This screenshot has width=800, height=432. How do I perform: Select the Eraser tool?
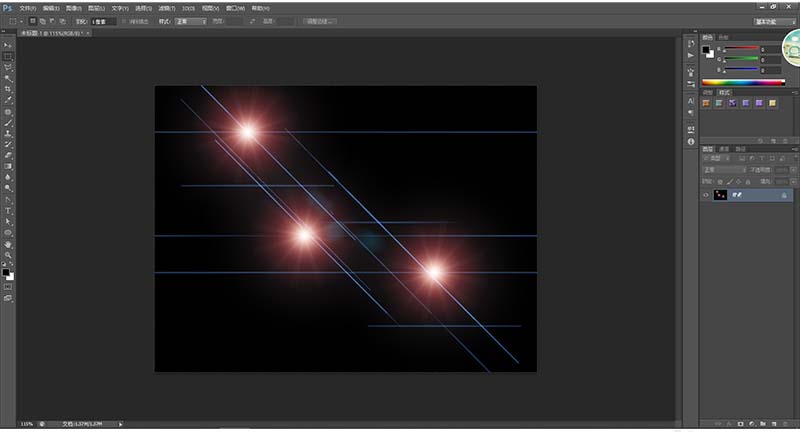(x=8, y=156)
